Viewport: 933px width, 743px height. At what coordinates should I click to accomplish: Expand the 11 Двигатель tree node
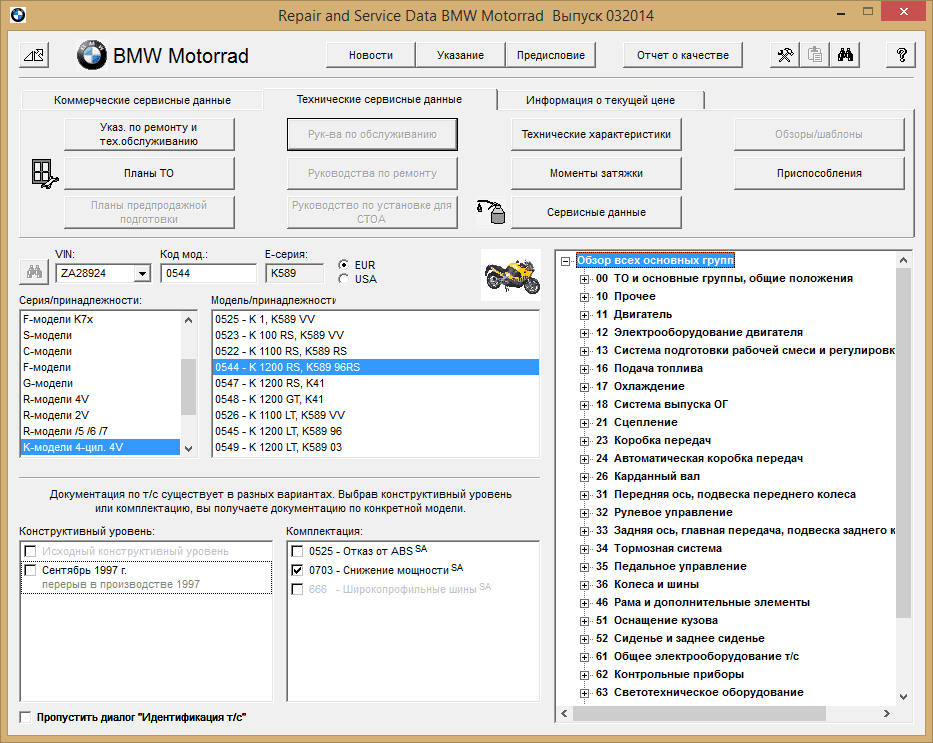tap(585, 315)
